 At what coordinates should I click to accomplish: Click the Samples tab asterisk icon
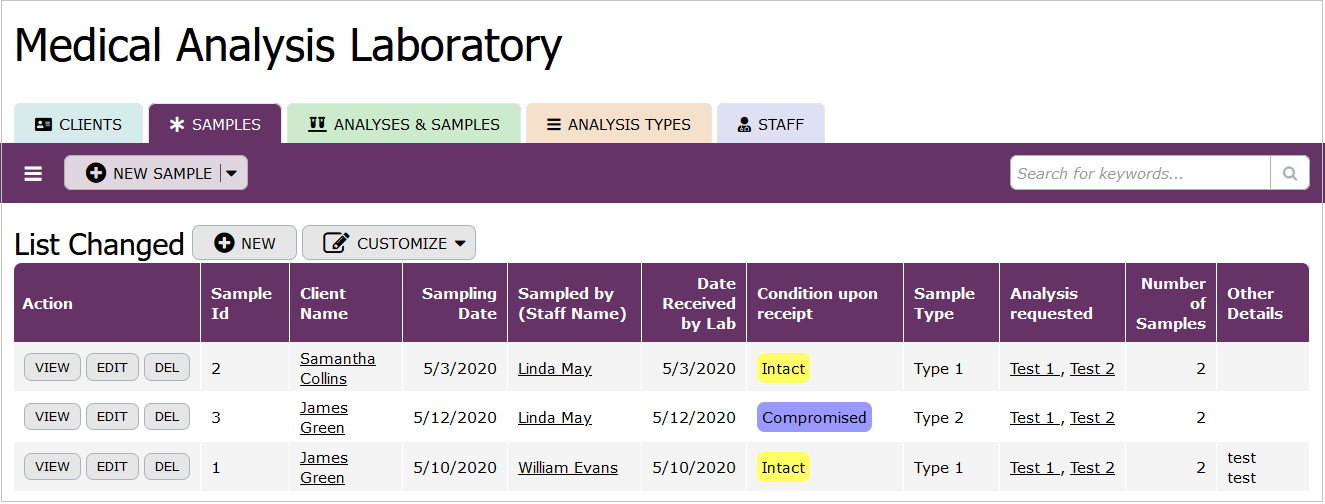(x=177, y=125)
